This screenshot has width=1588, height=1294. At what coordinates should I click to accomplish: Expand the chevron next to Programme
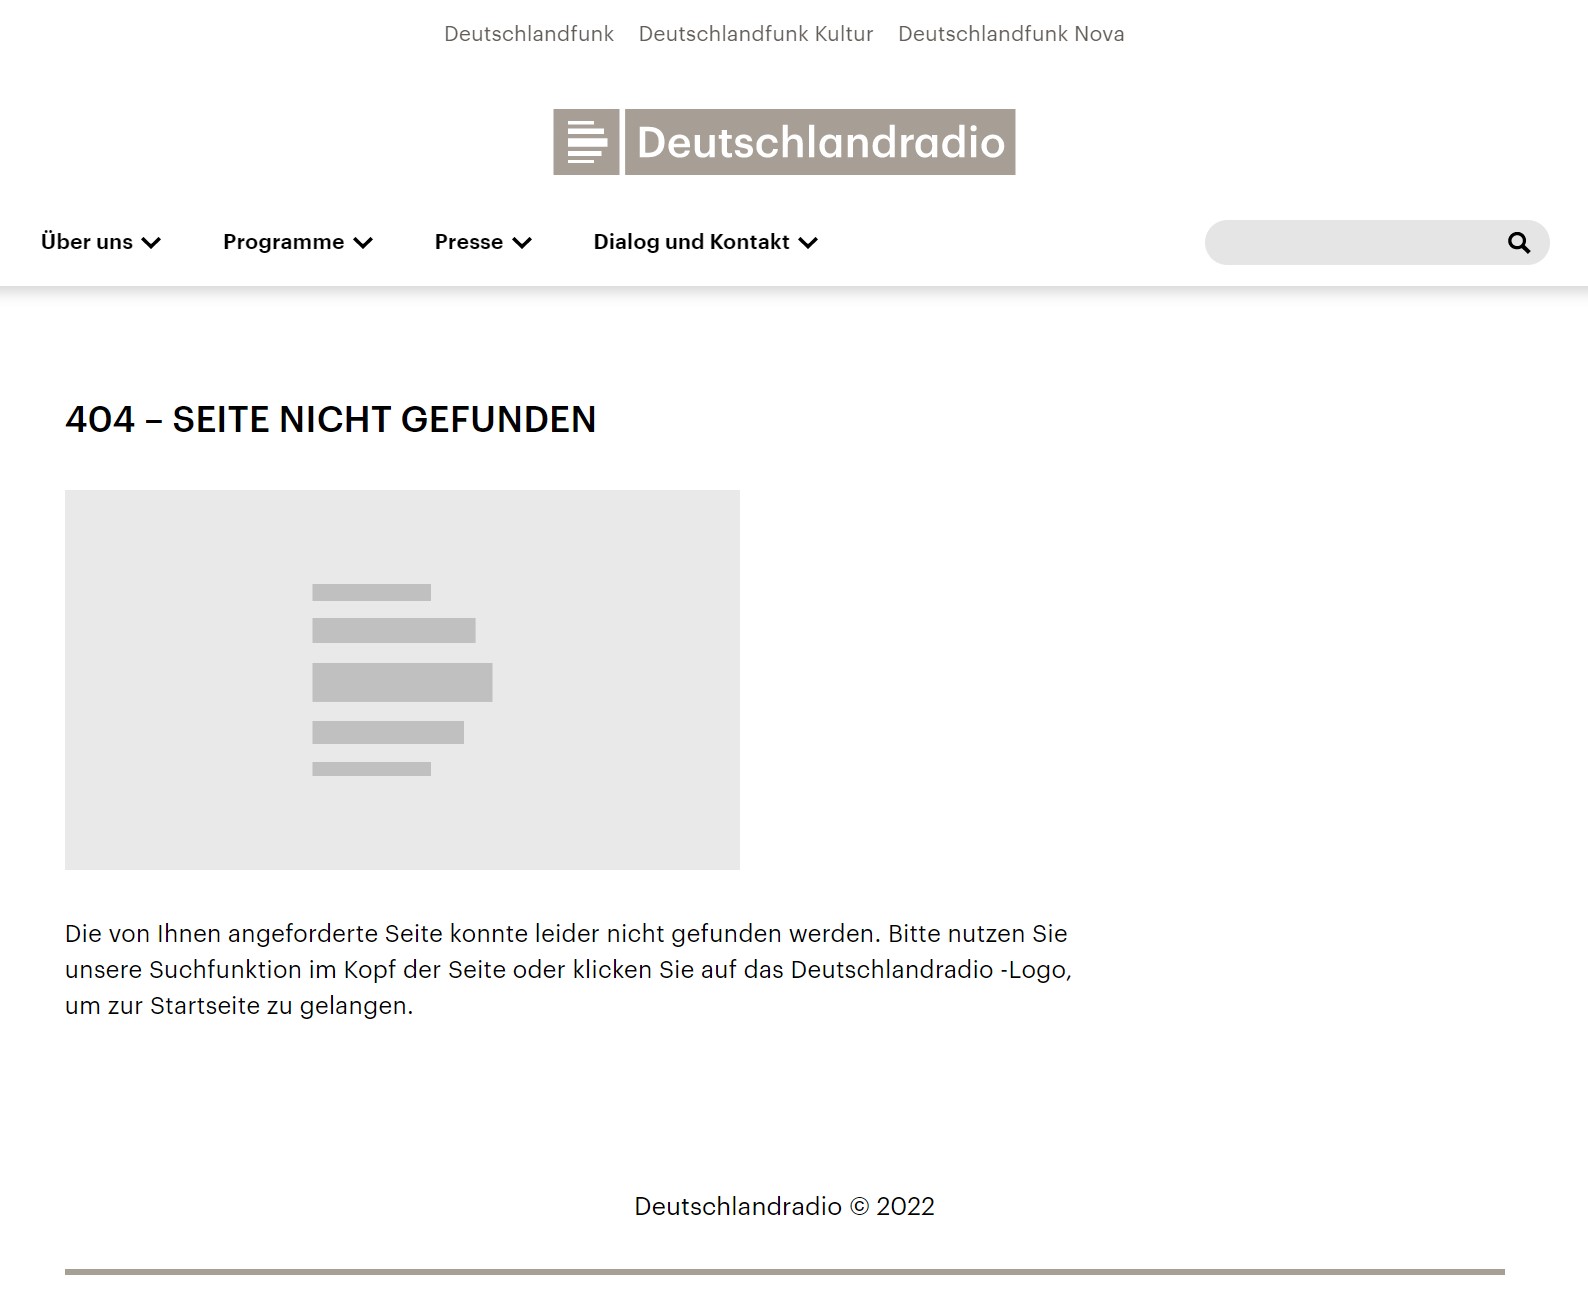363,243
